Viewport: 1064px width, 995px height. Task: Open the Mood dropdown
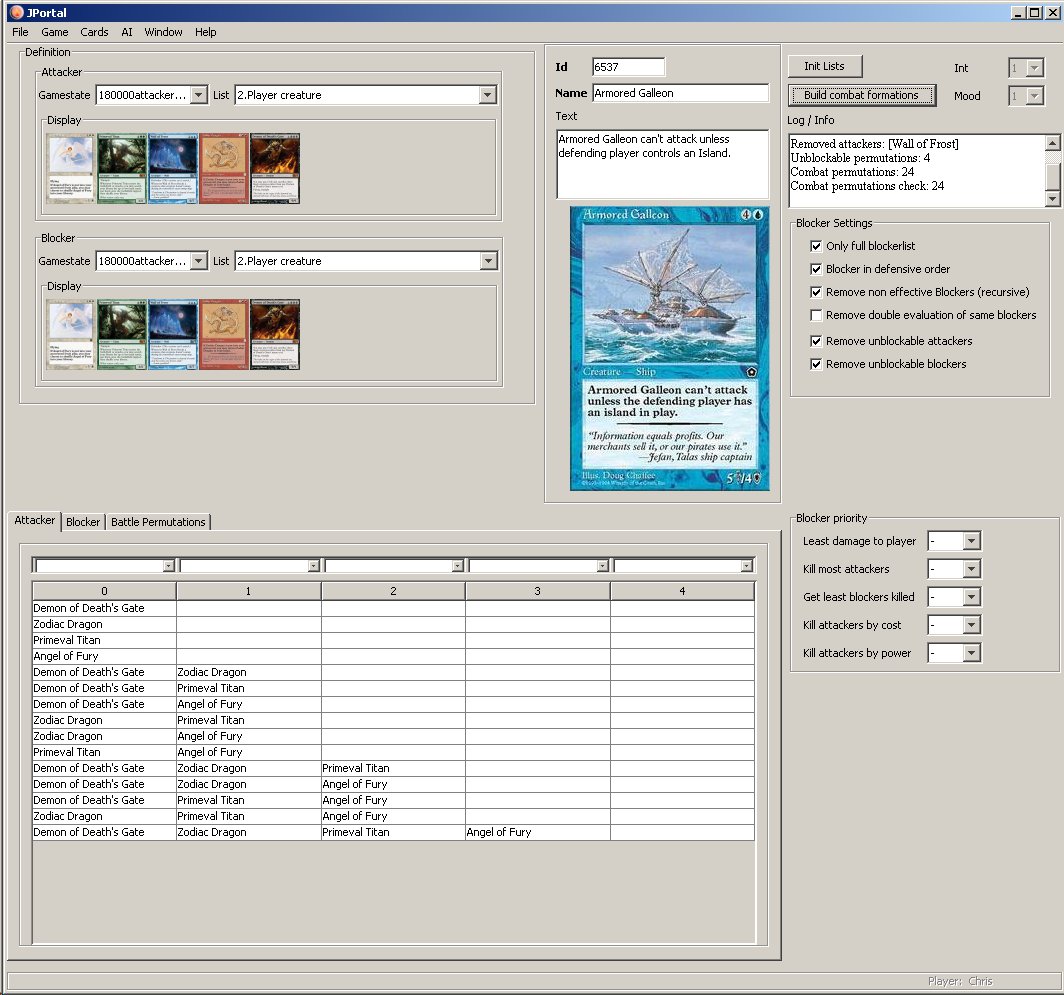[x=1034, y=96]
